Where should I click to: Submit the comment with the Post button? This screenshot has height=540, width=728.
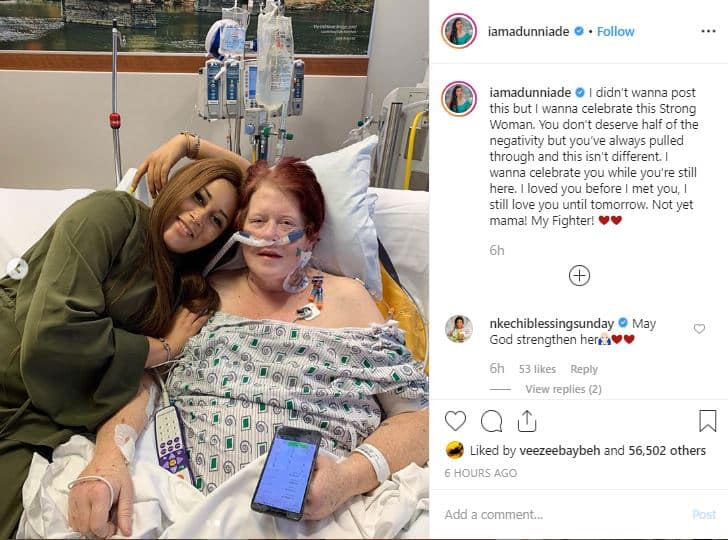[704, 514]
